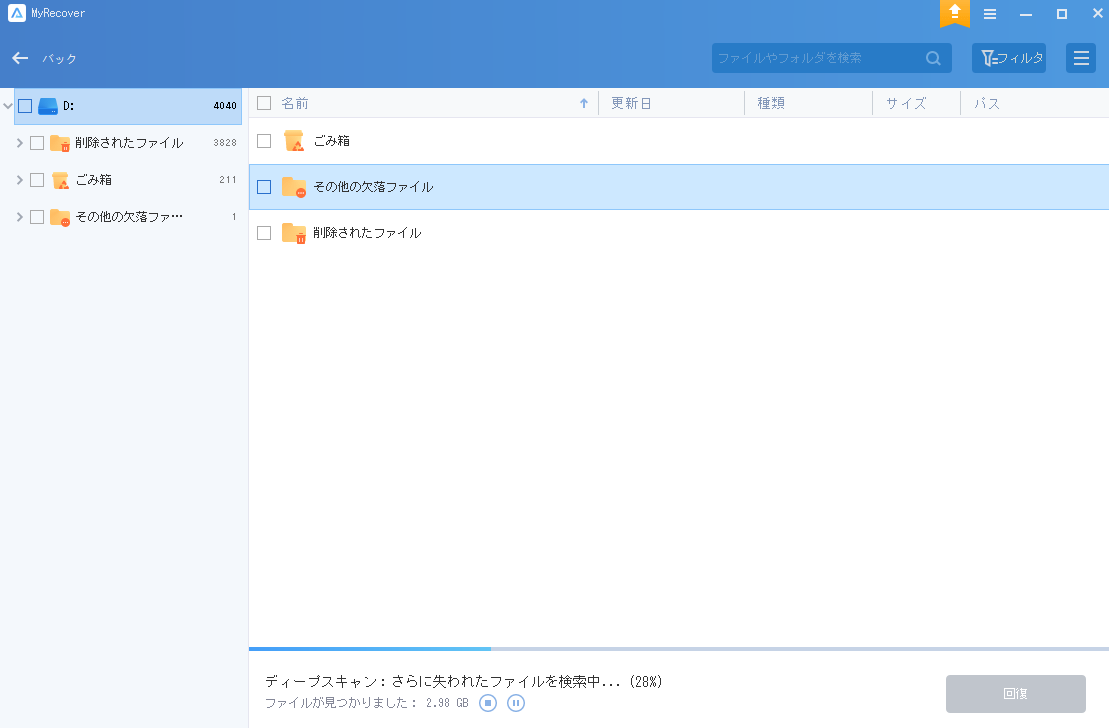Check ごみ箱 in sidebar tree
Screen dimensions: 1109x728
click(x=37, y=180)
